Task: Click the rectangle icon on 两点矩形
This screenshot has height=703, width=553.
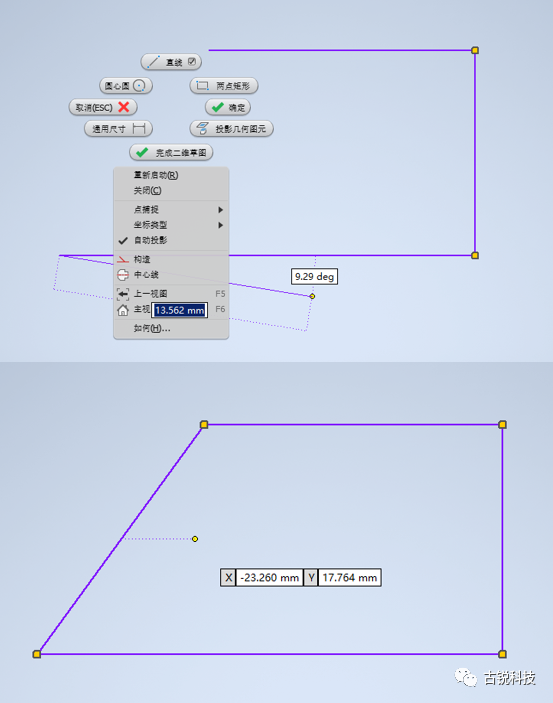Action: 203,85
